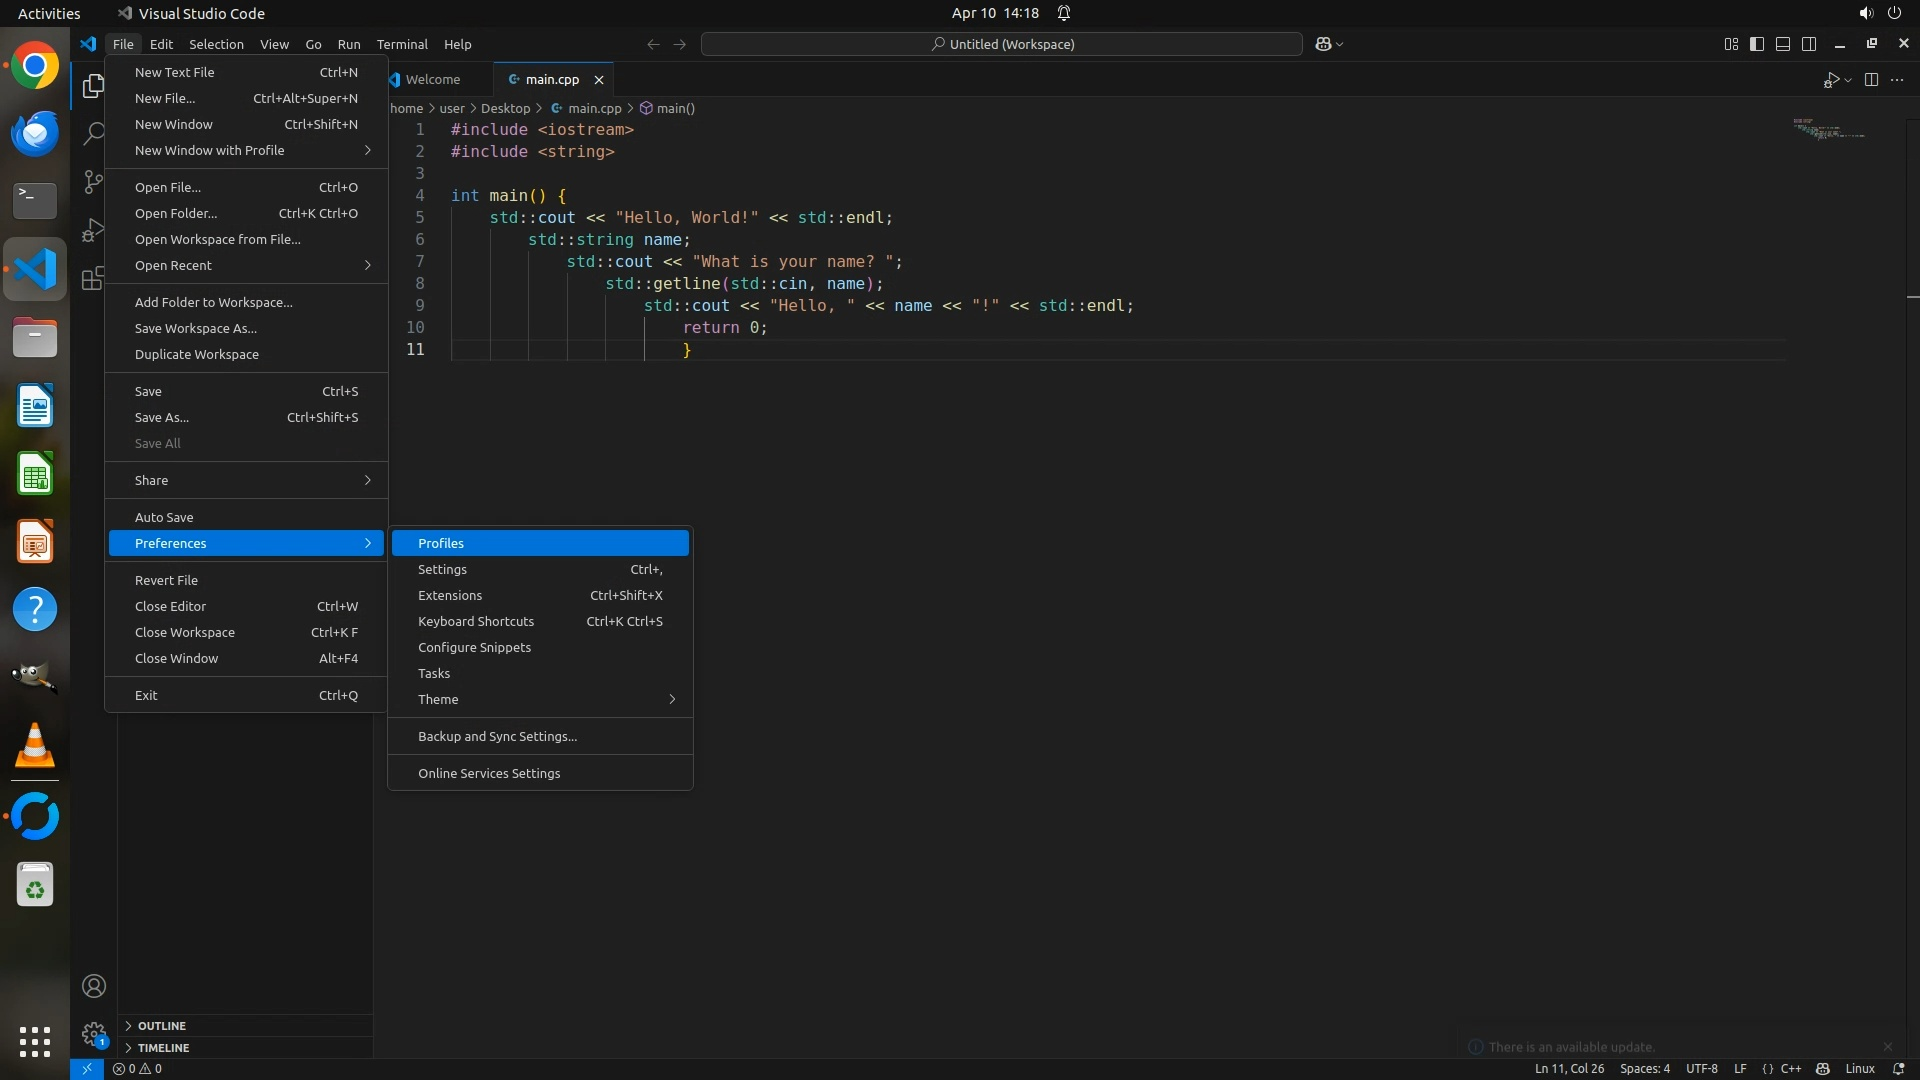
Task: Click the Untitled (Workspace) command center search box
Action: coord(1002,44)
